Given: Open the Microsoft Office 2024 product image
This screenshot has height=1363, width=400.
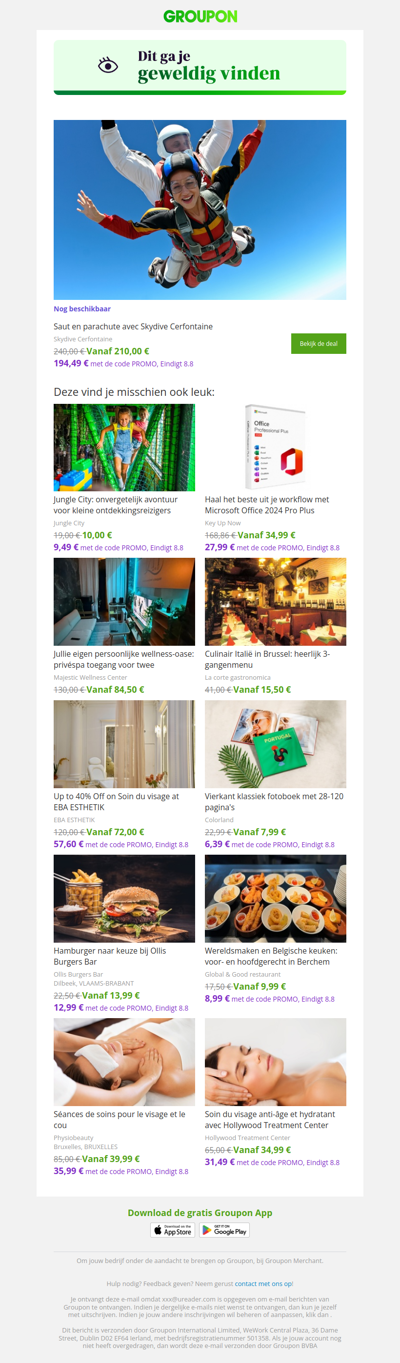Looking at the screenshot, I should click(x=276, y=447).
